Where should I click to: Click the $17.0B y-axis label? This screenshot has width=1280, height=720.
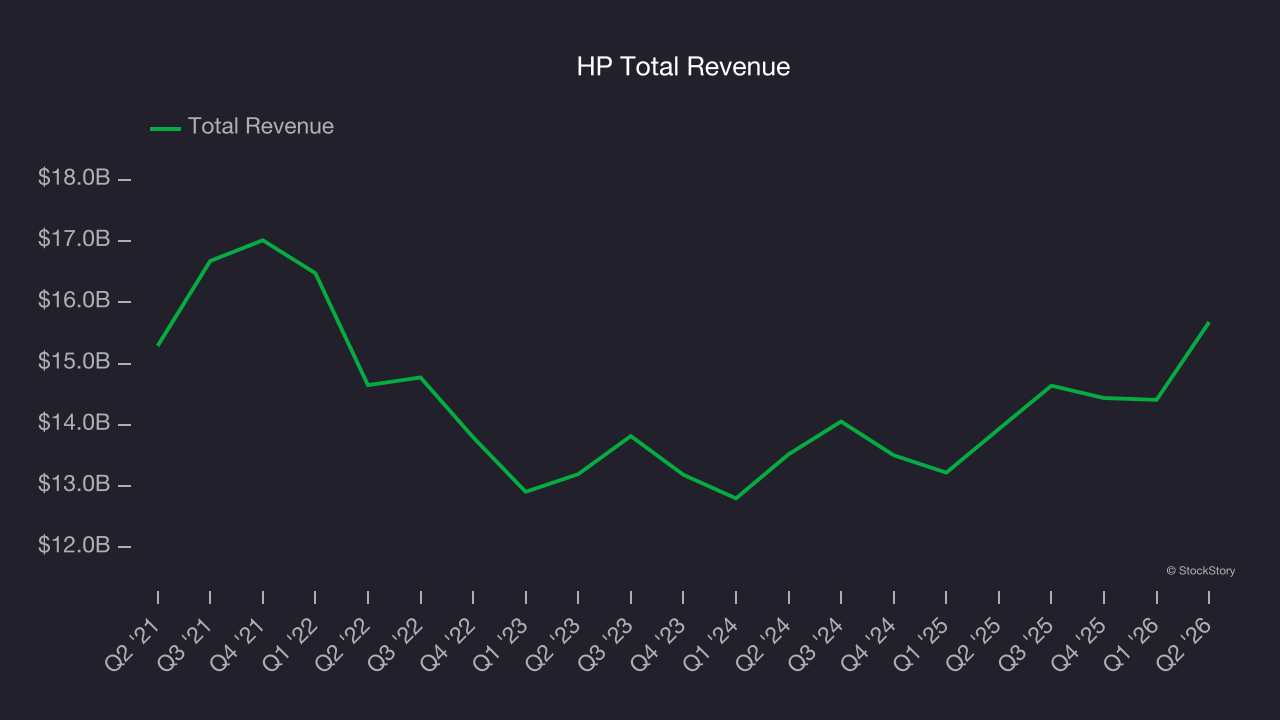(74, 239)
